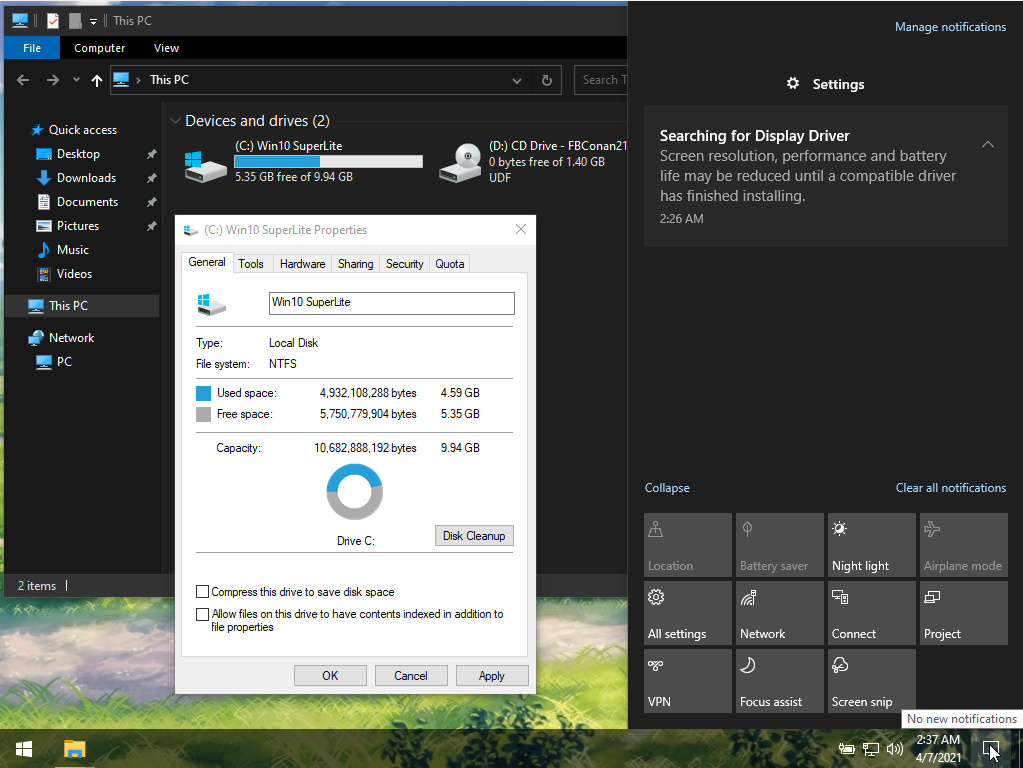This screenshot has width=1023, height=768.
Task: Click the Search This PC box
Action: 601,80
